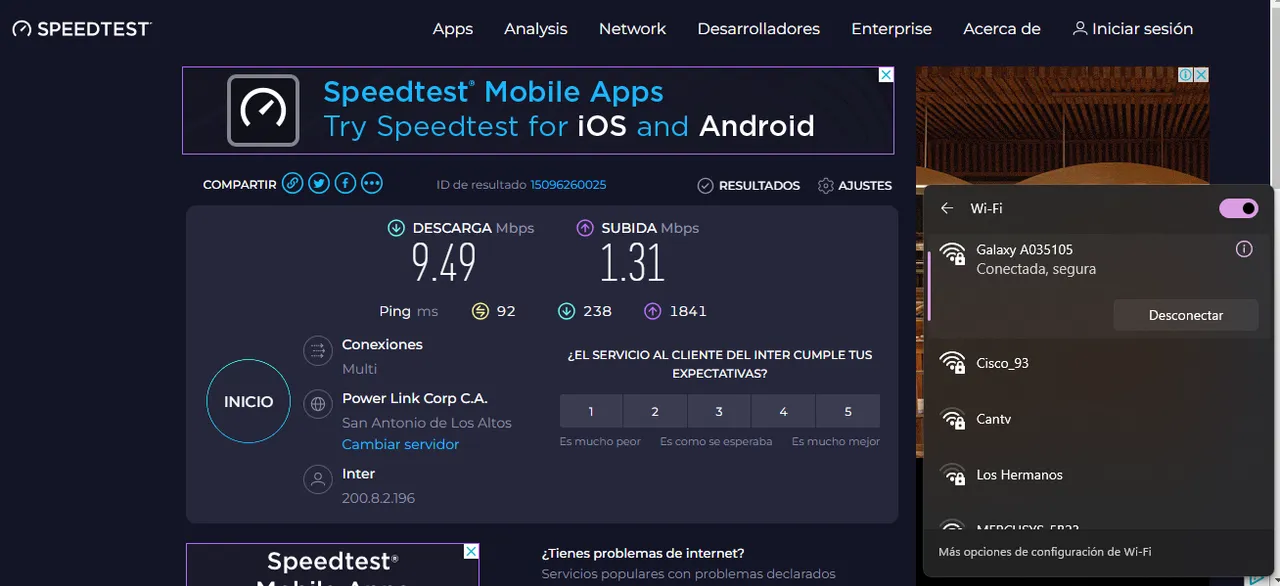The width and height of the screenshot is (1280, 586).
Task: Turn off the Wi-Fi toggle switch
Action: pyautogui.click(x=1238, y=208)
